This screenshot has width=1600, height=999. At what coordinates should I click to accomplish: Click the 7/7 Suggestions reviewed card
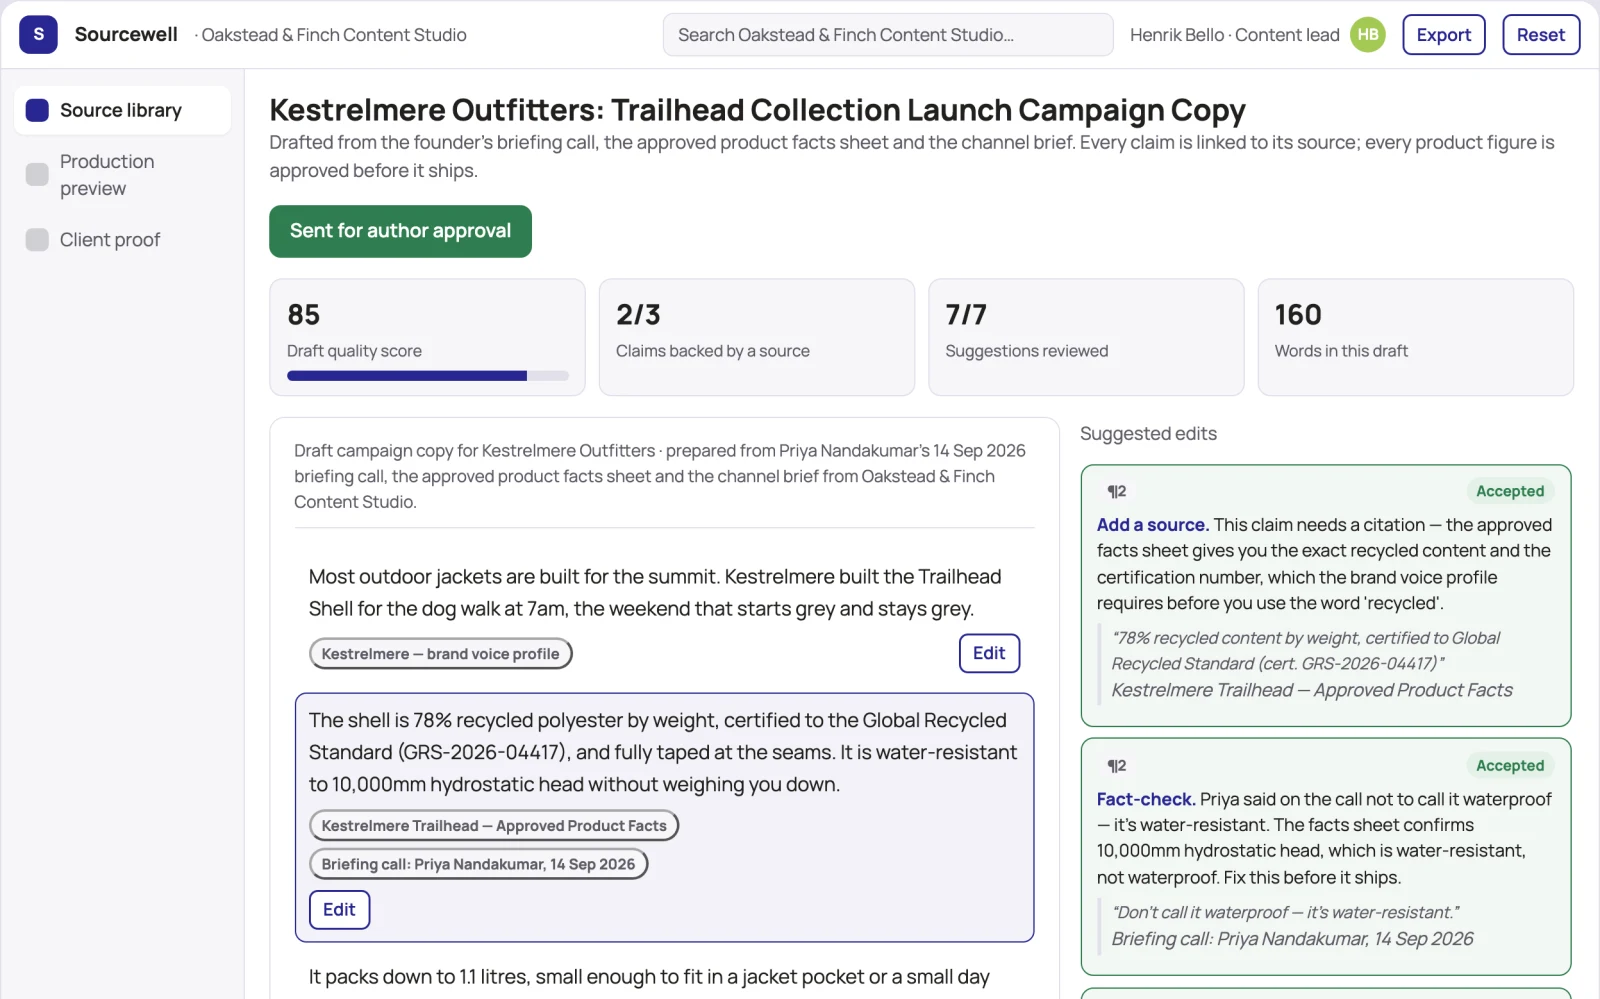[1086, 337]
